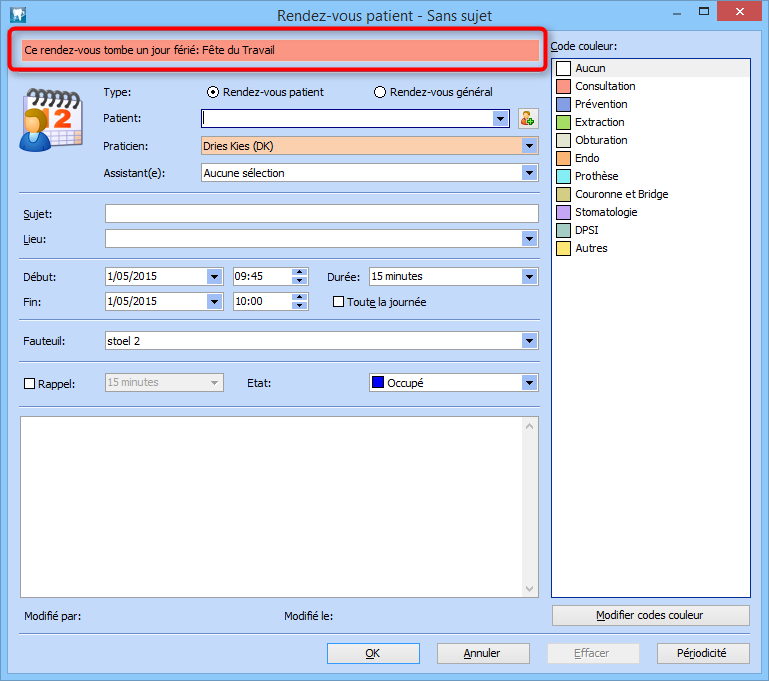Click the tooth application icon in title bar
The width and height of the screenshot is (769, 681).
(x=18, y=15)
